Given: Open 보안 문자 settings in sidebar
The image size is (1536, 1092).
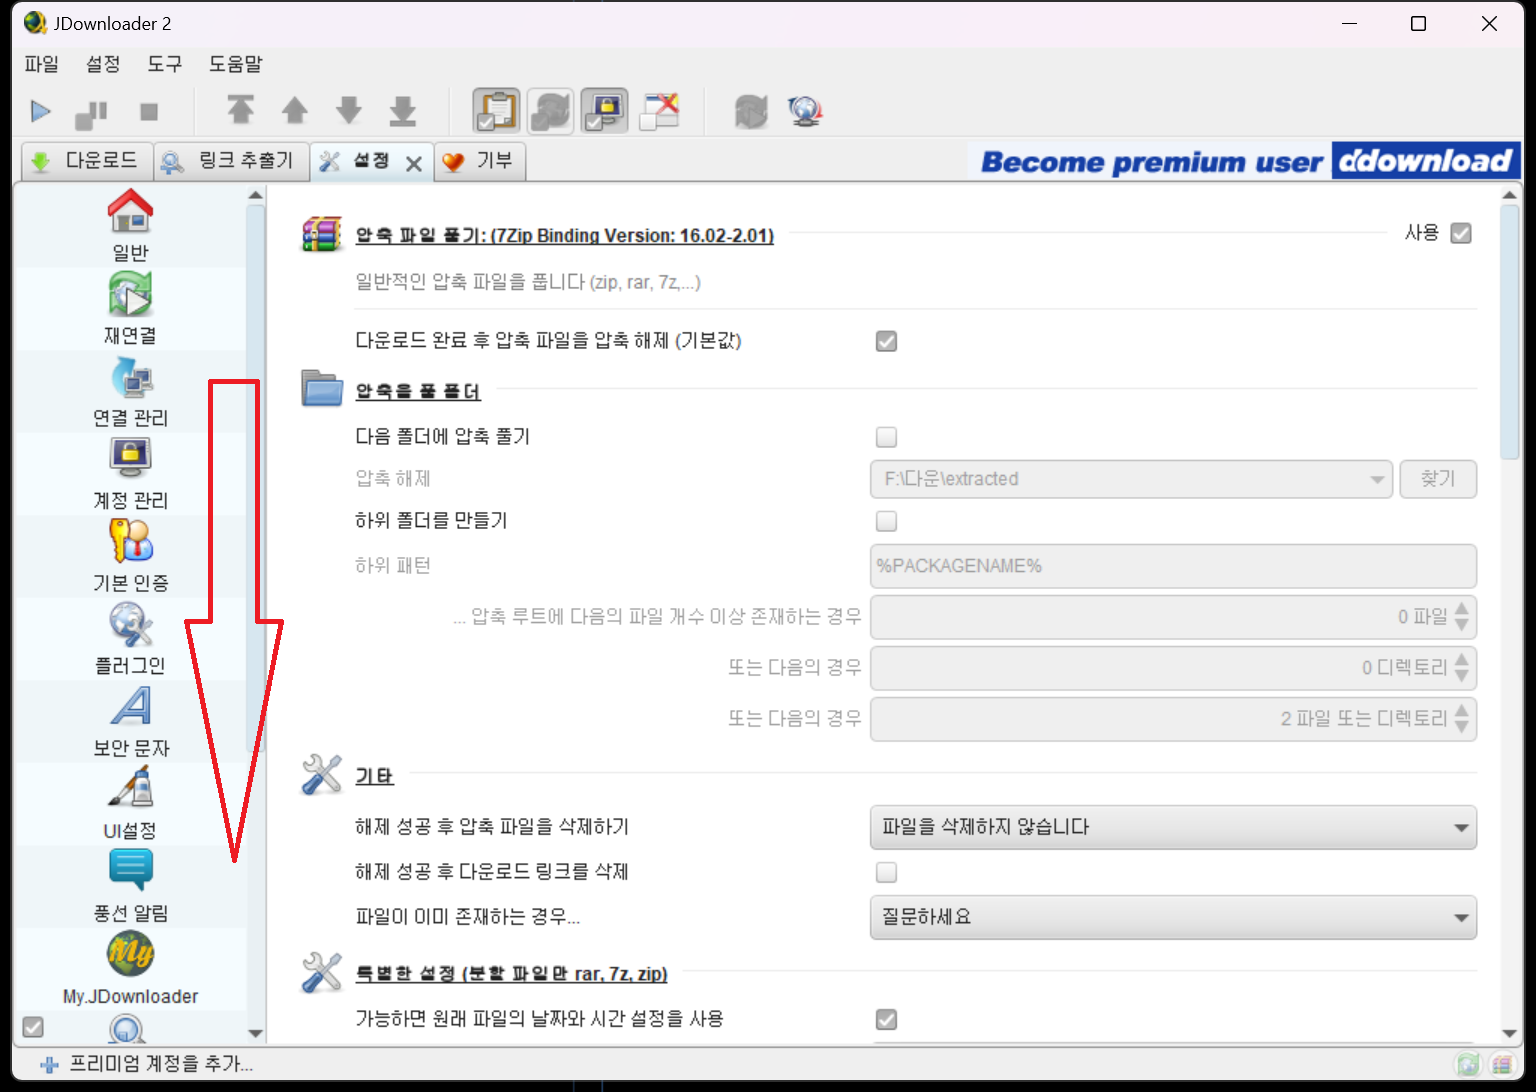Looking at the screenshot, I should tap(130, 722).
